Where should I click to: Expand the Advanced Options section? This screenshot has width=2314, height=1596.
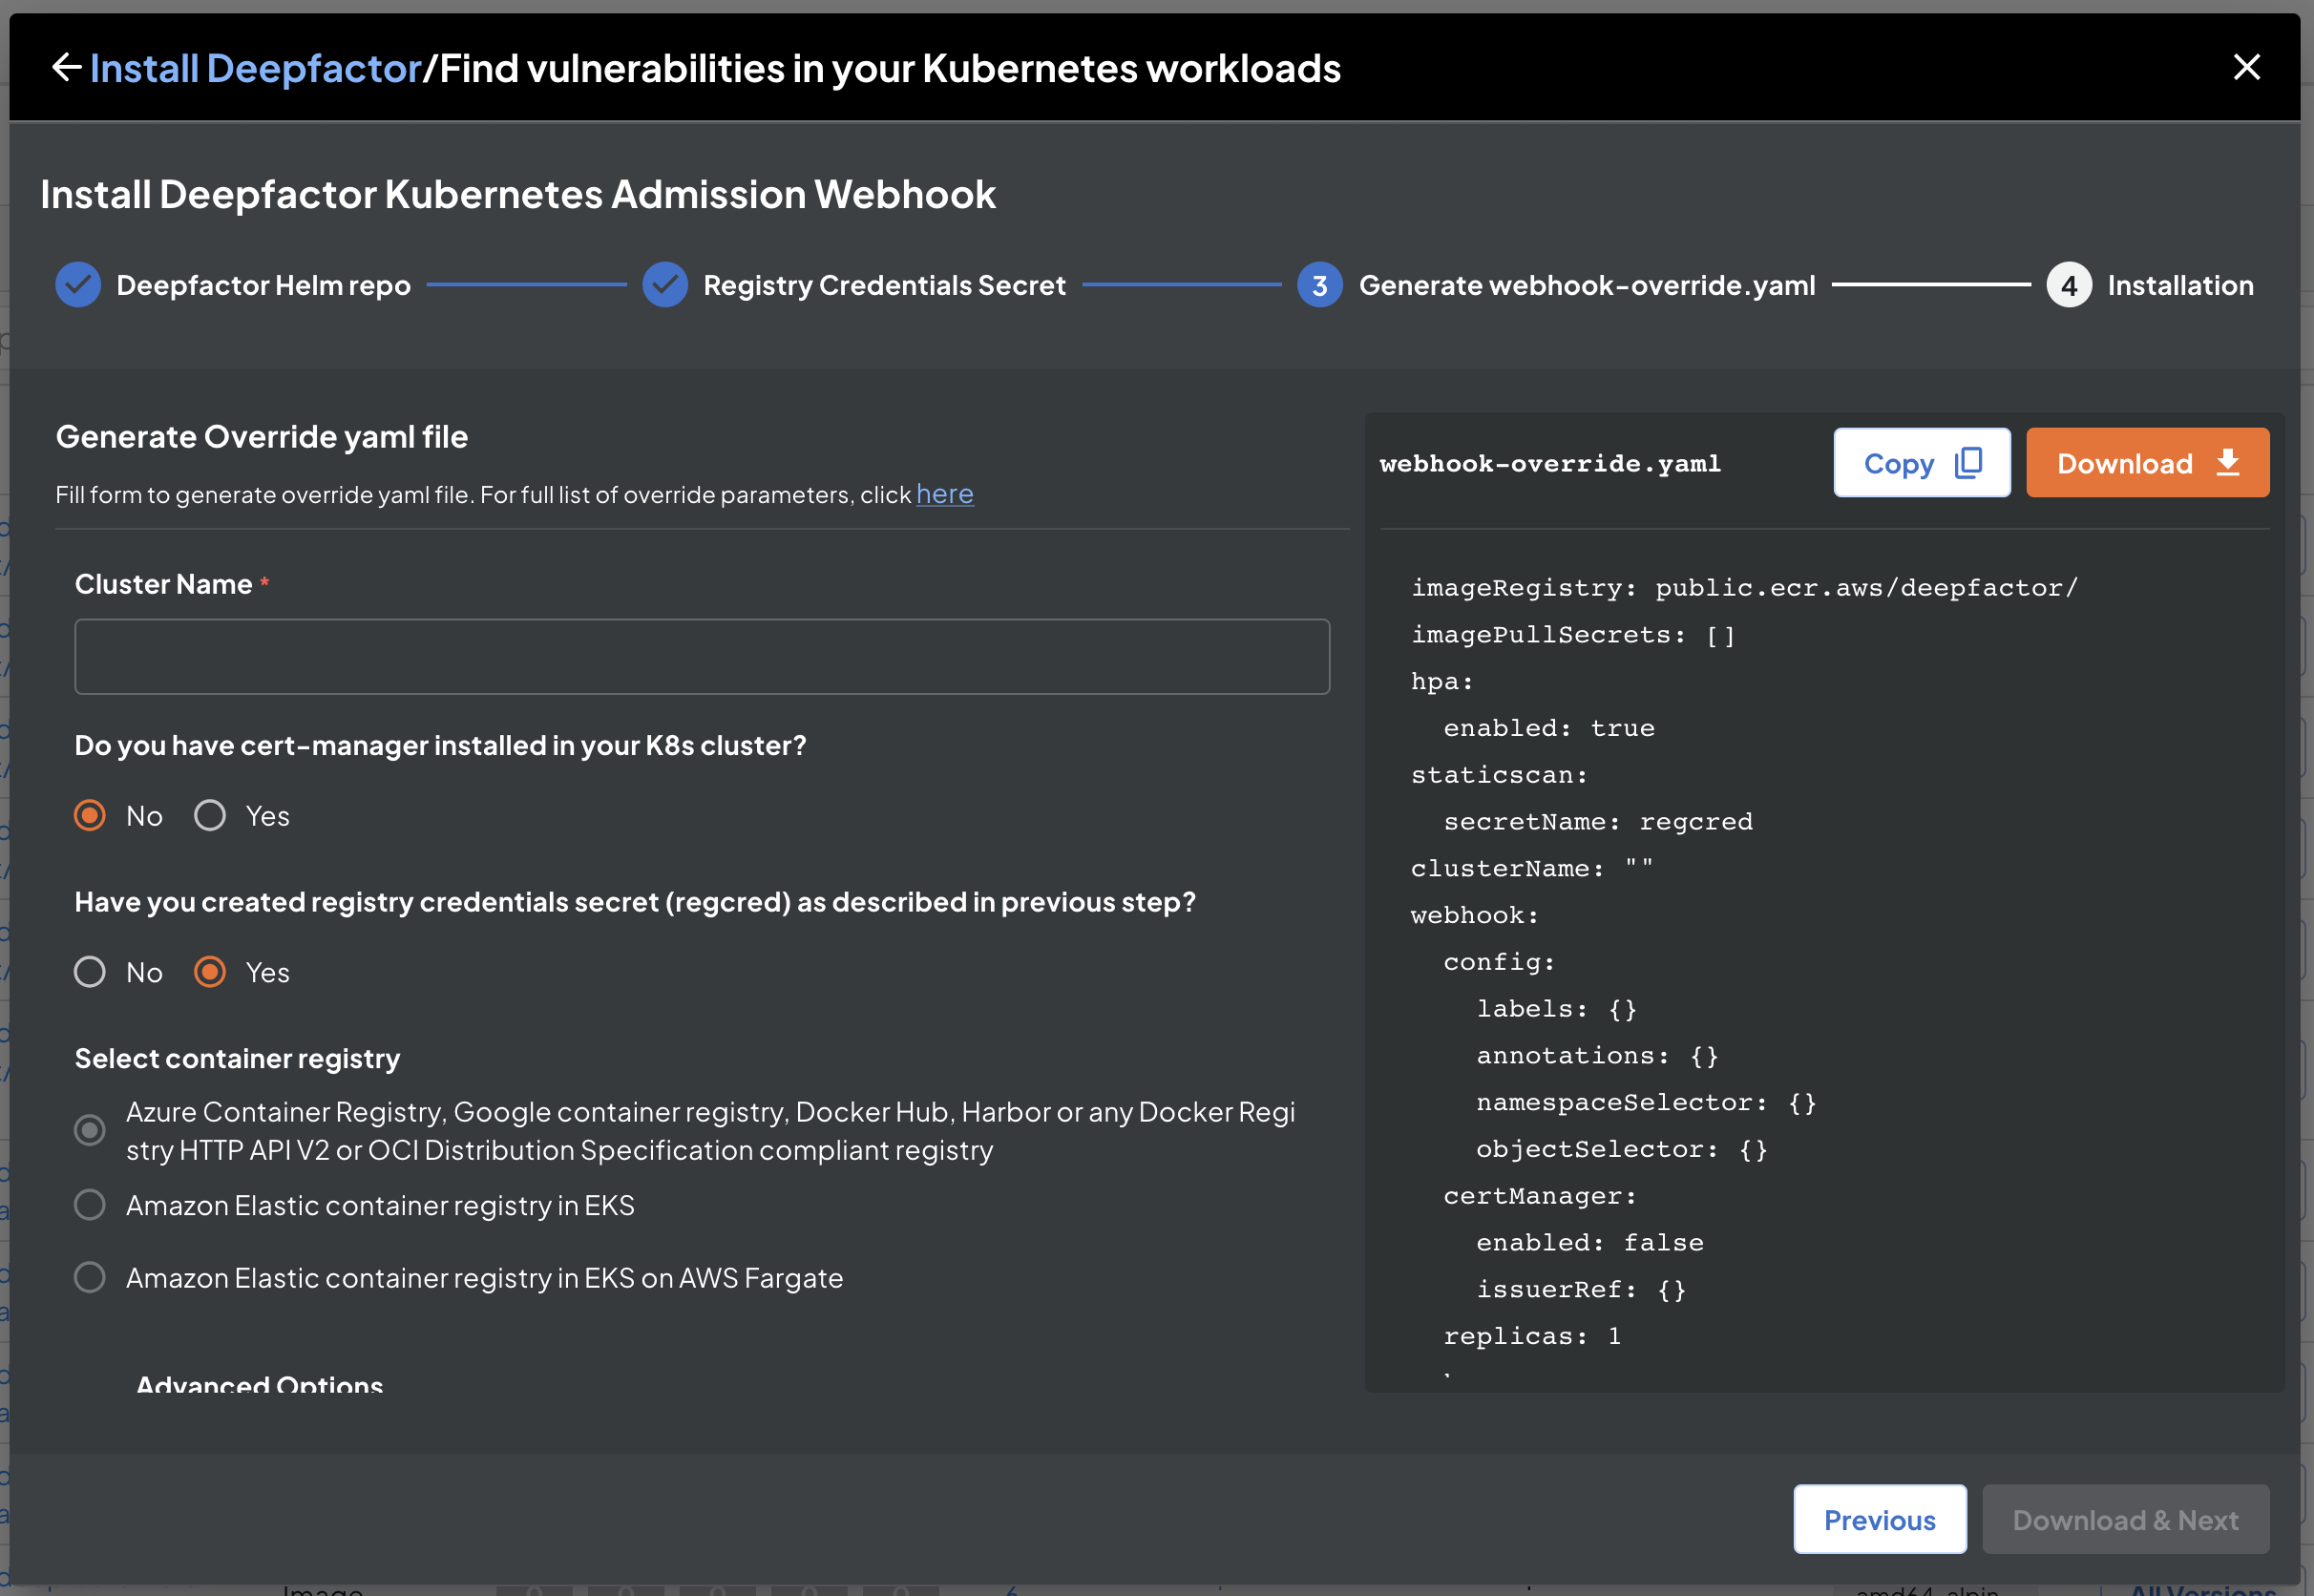pos(260,1383)
